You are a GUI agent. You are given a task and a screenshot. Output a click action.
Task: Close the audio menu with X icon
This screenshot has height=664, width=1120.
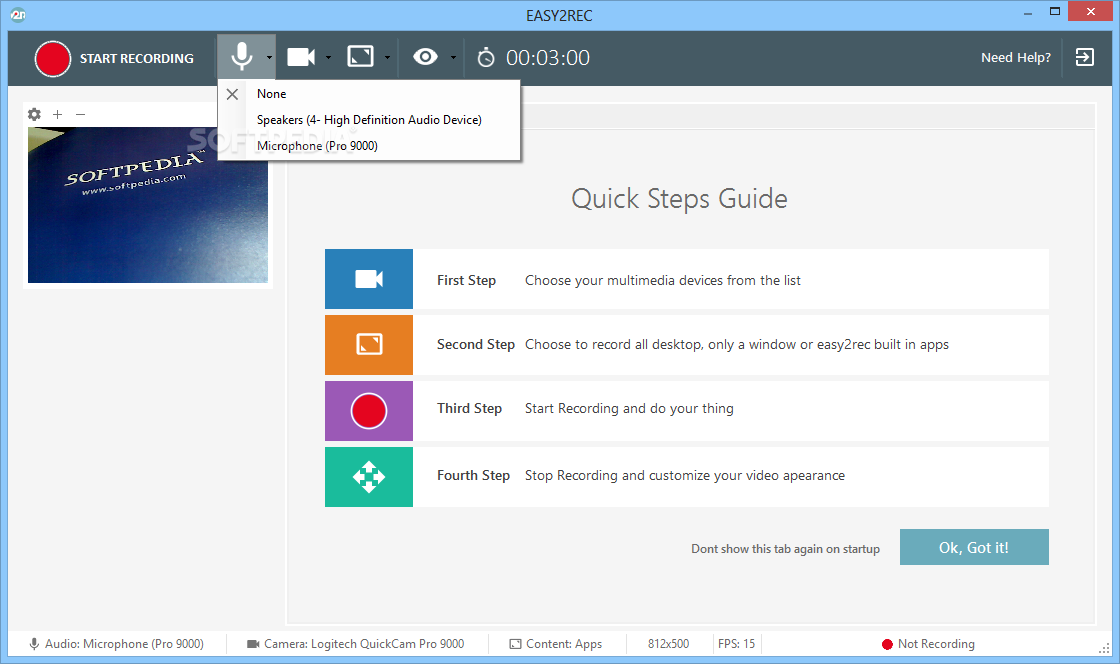tap(232, 94)
